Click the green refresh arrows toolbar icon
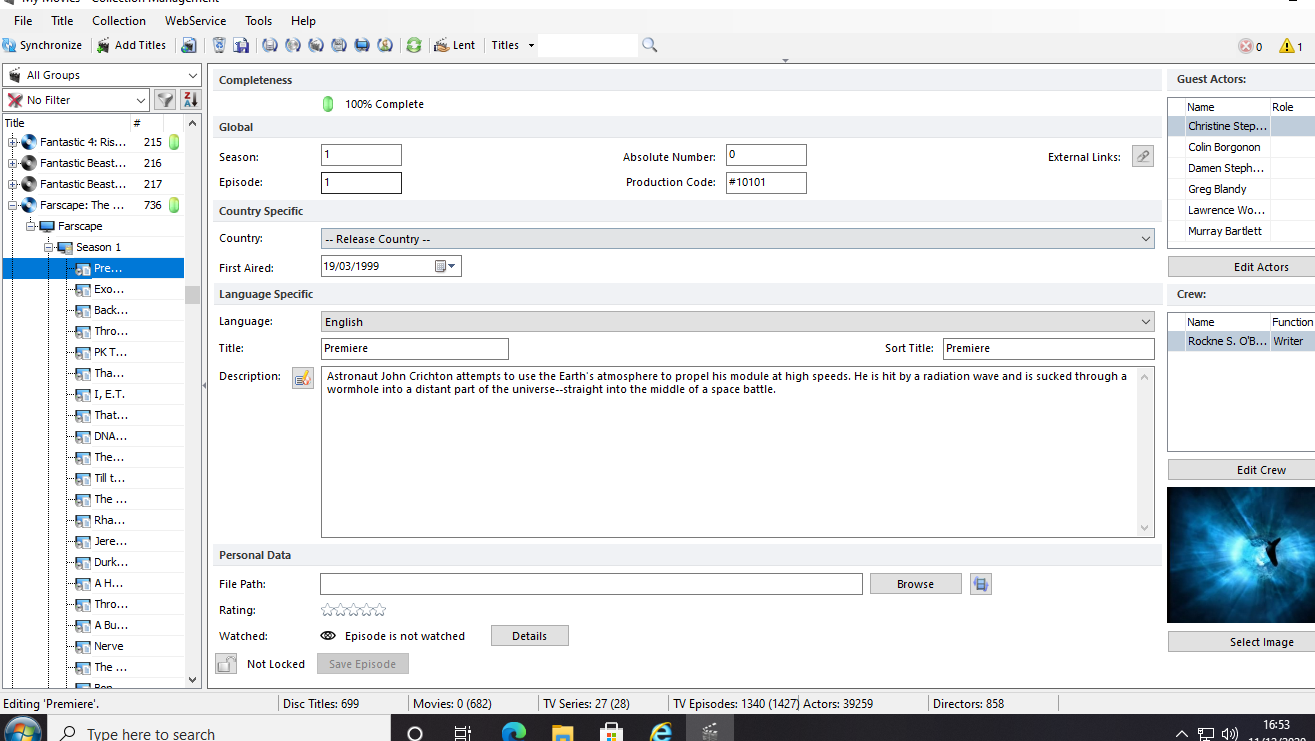1315x741 pixels. (414, 45)
